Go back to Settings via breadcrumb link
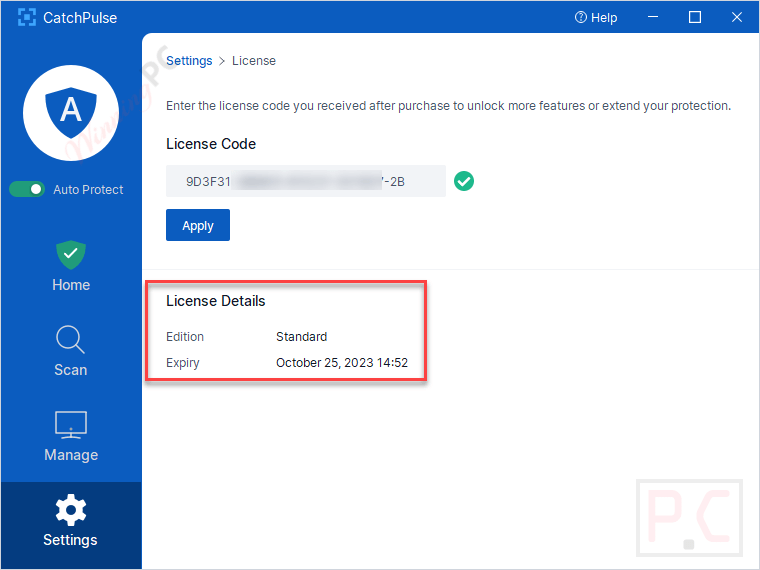This screenshot has height=570, width=760. click(x=189, y=61)
